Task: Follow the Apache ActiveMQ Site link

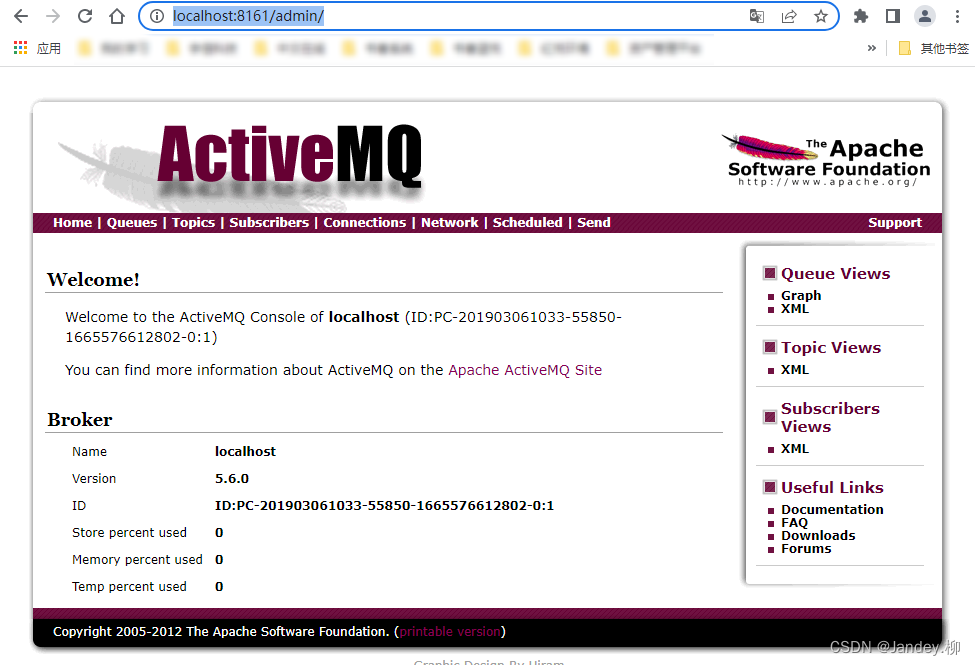Action: (x=525, y=370)
